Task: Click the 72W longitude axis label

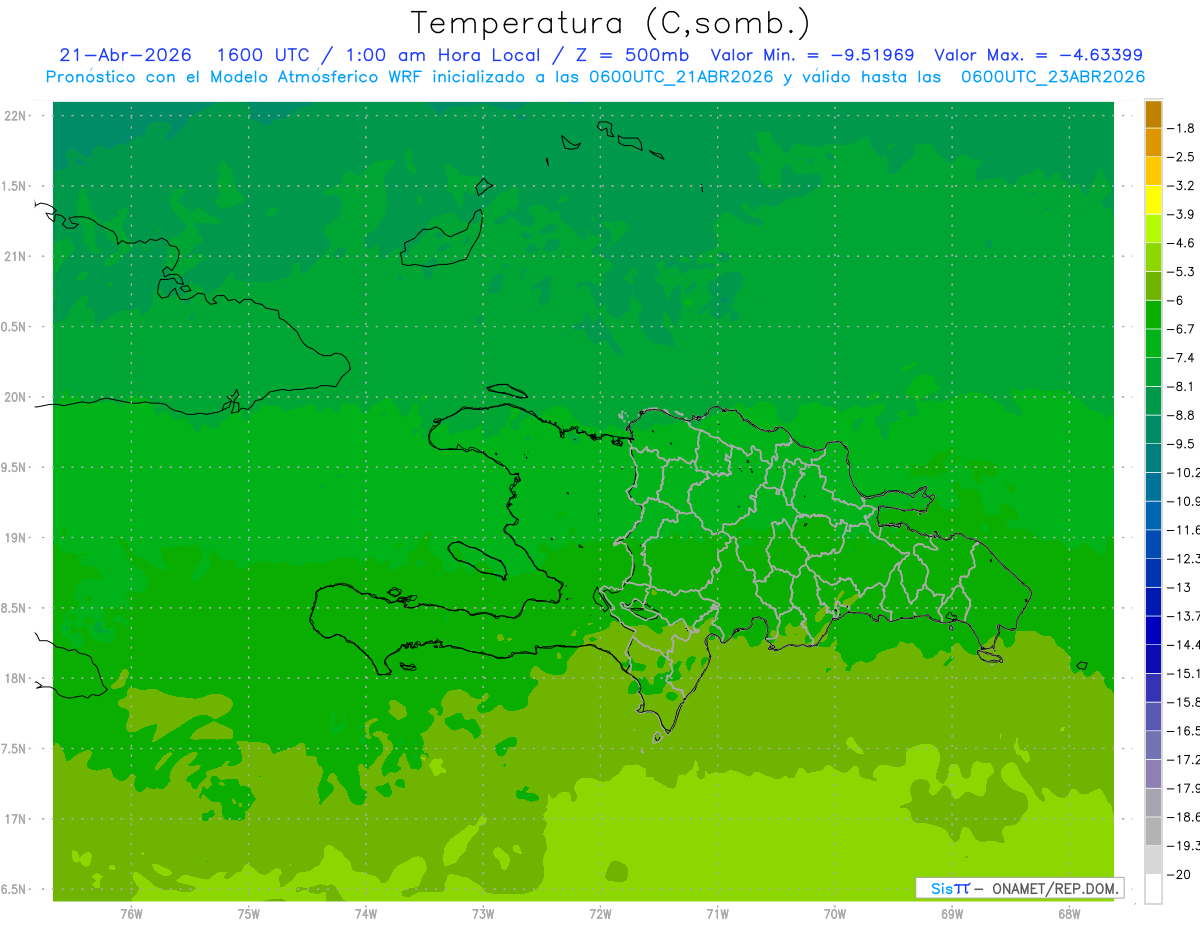Action: tap(600, 913)
